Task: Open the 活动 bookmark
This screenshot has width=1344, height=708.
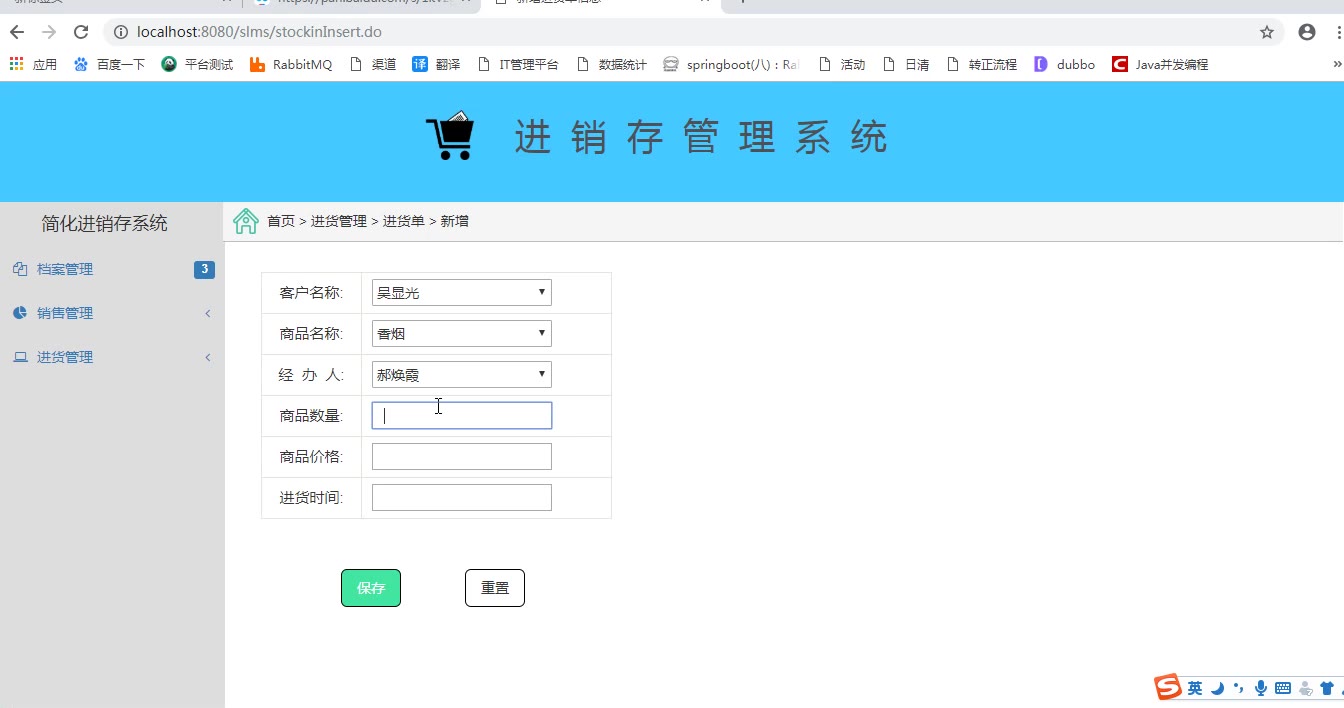Action: tap(841, 64)
